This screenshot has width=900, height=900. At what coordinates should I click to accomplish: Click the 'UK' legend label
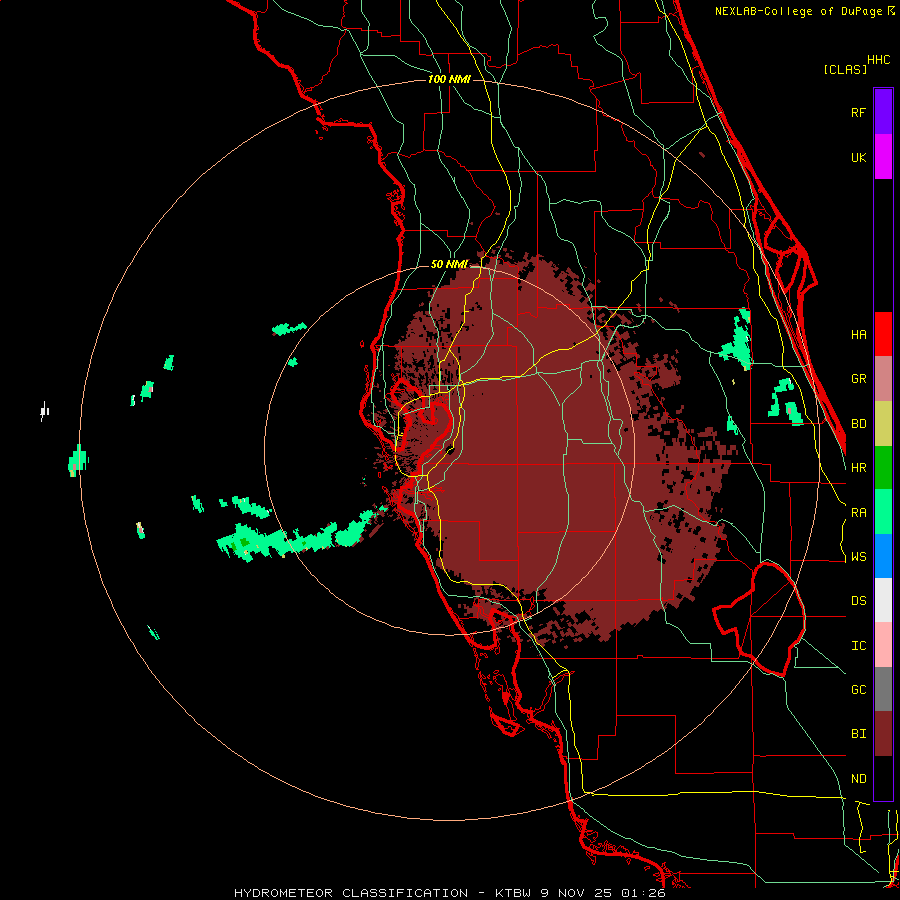tap(858, 157)
